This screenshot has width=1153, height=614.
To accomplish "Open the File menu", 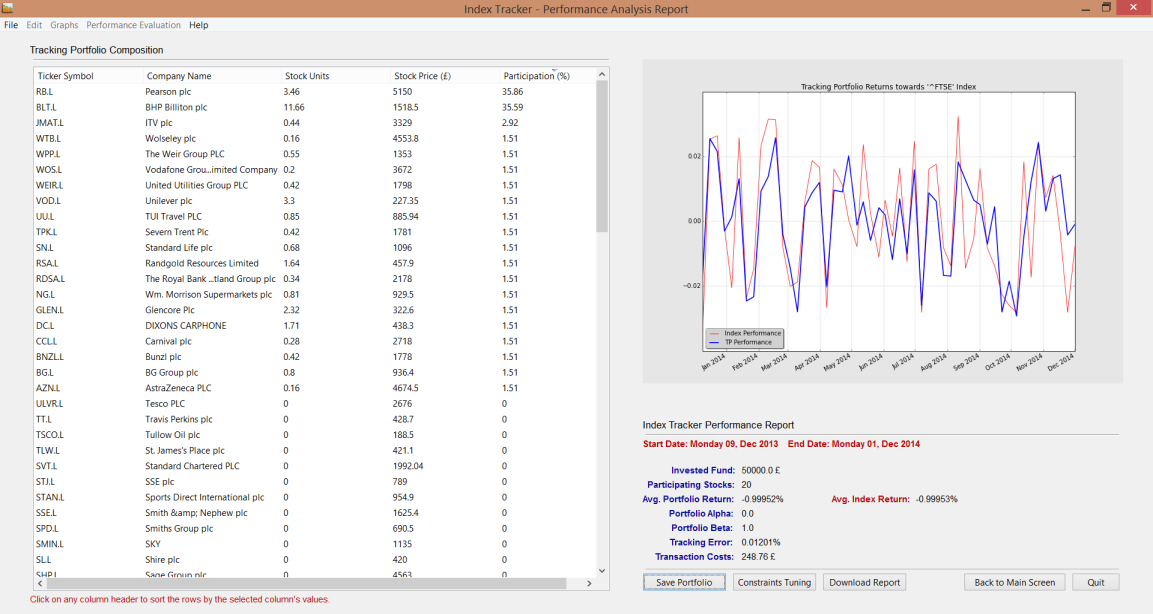I will (x=11, y=25).
